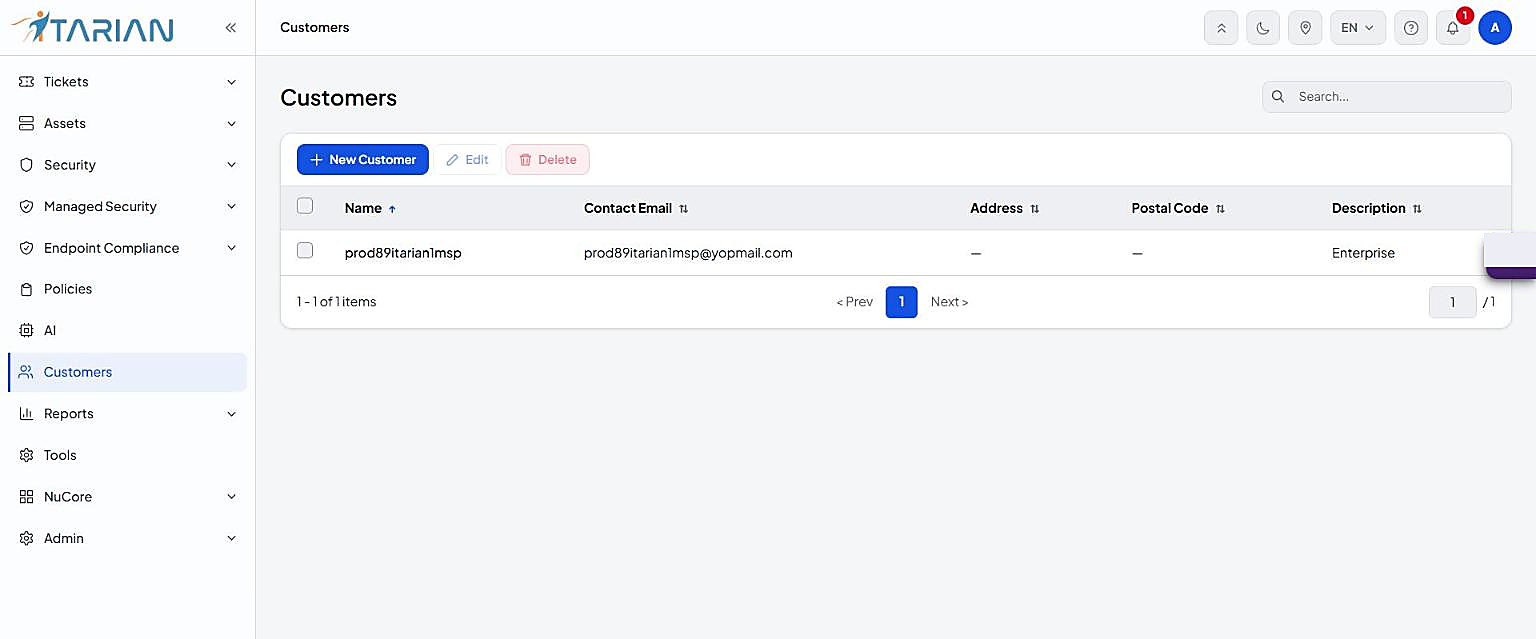
Task: Tick checkbox for prod89itarian1msp row
Action: click(x=305, y=251)
